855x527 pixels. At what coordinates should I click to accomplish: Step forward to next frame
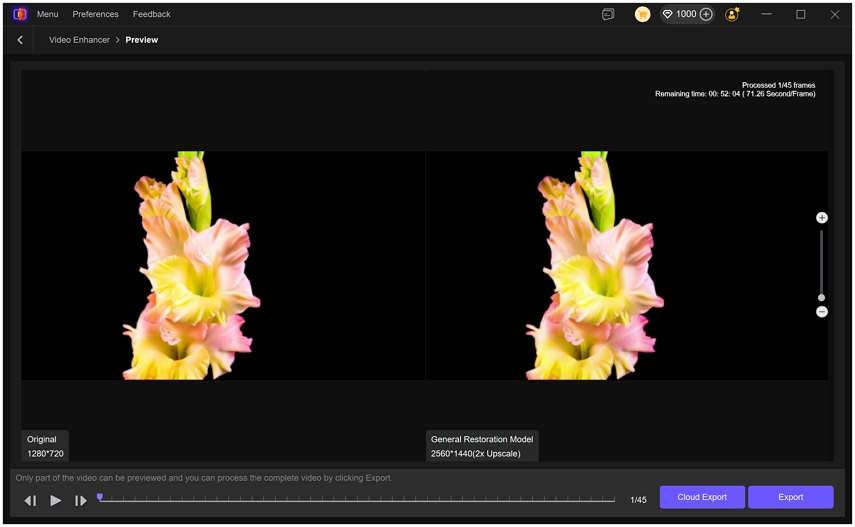point(81,500)
